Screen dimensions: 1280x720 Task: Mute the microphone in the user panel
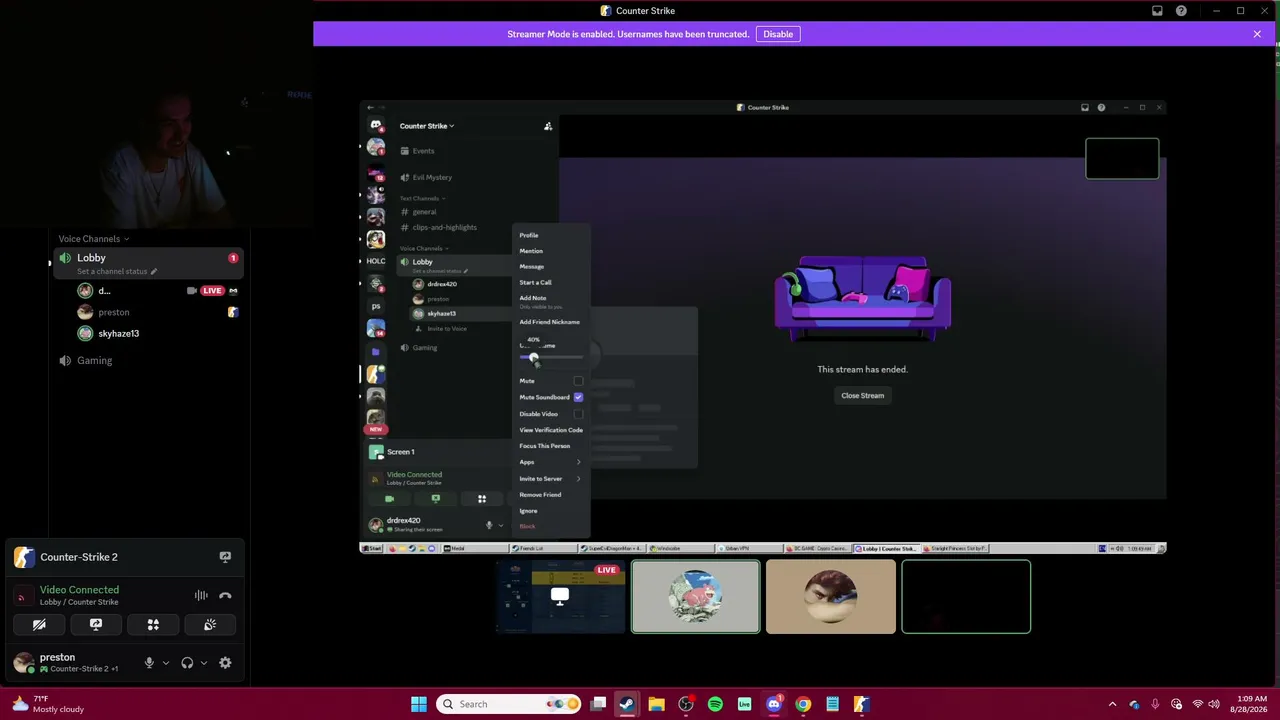click(x=149, y=663)
